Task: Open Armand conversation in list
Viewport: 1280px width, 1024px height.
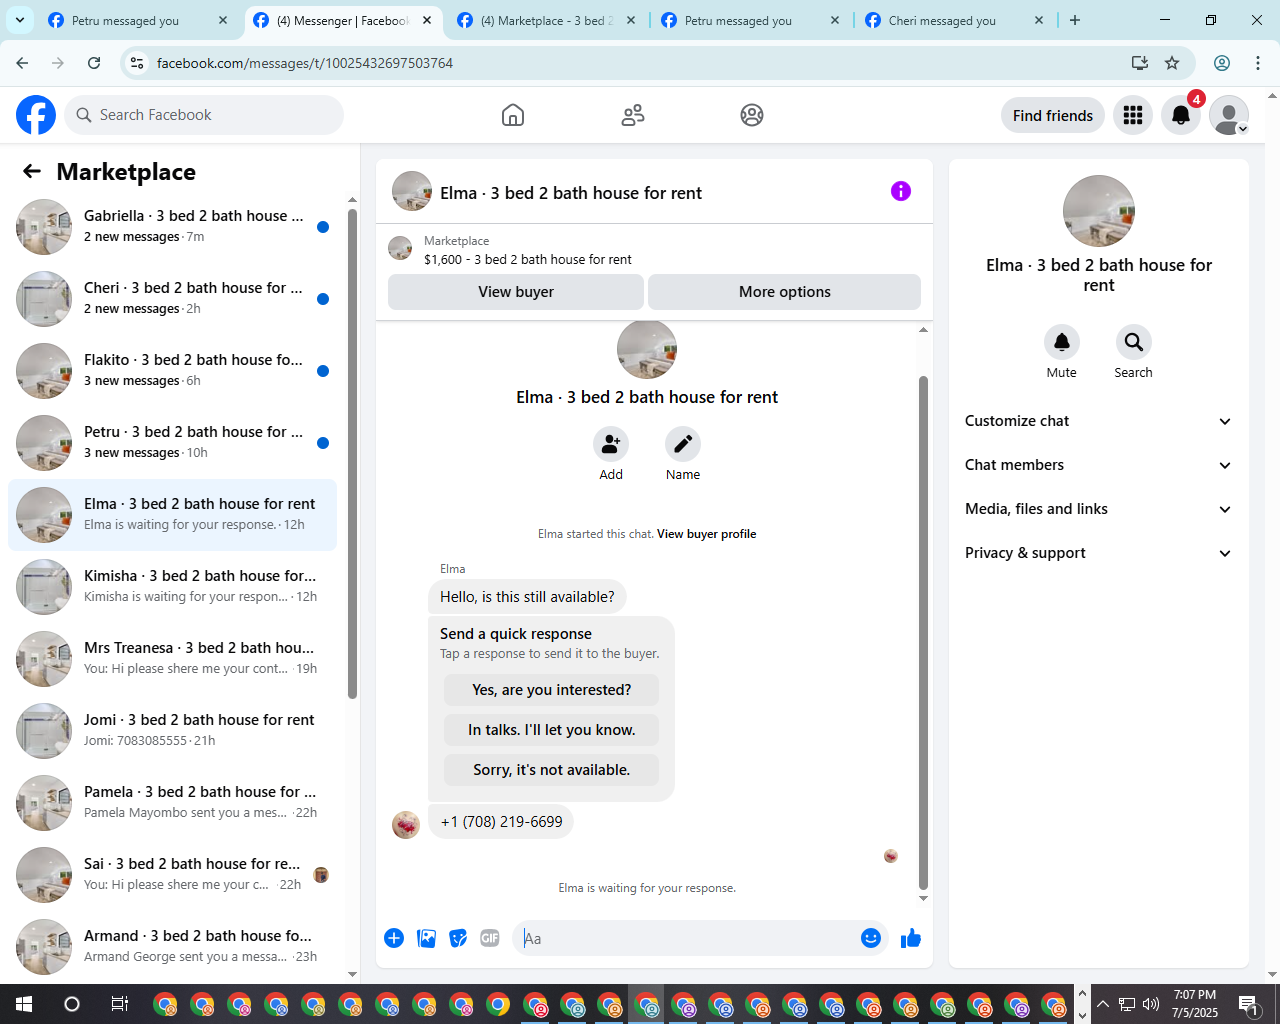Action: 172,947
